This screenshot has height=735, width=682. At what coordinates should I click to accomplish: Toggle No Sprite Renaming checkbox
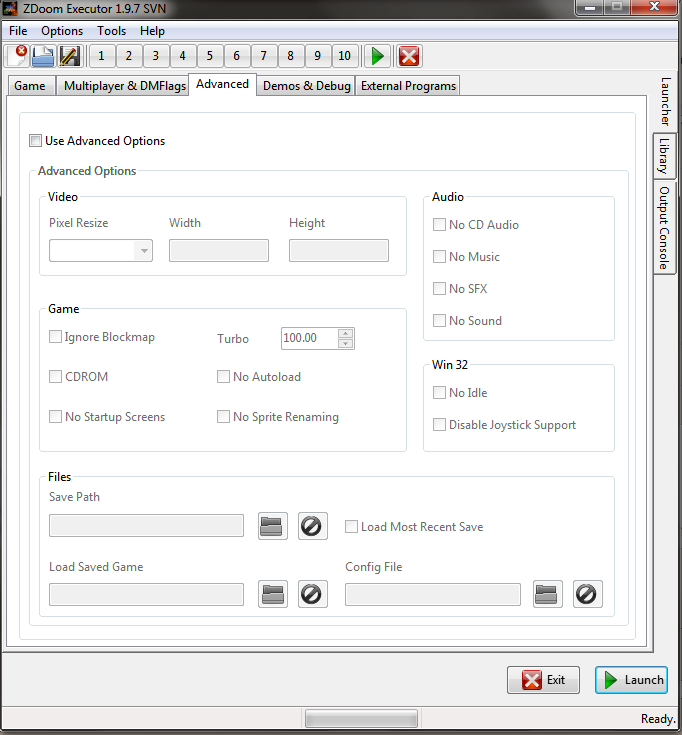[x=223, y=416]
